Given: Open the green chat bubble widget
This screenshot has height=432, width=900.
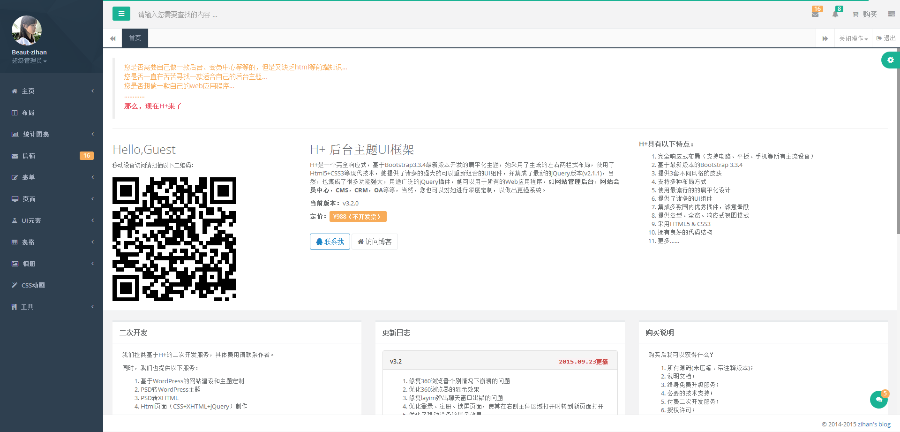Looking at the screenshot, I should 879,399.
